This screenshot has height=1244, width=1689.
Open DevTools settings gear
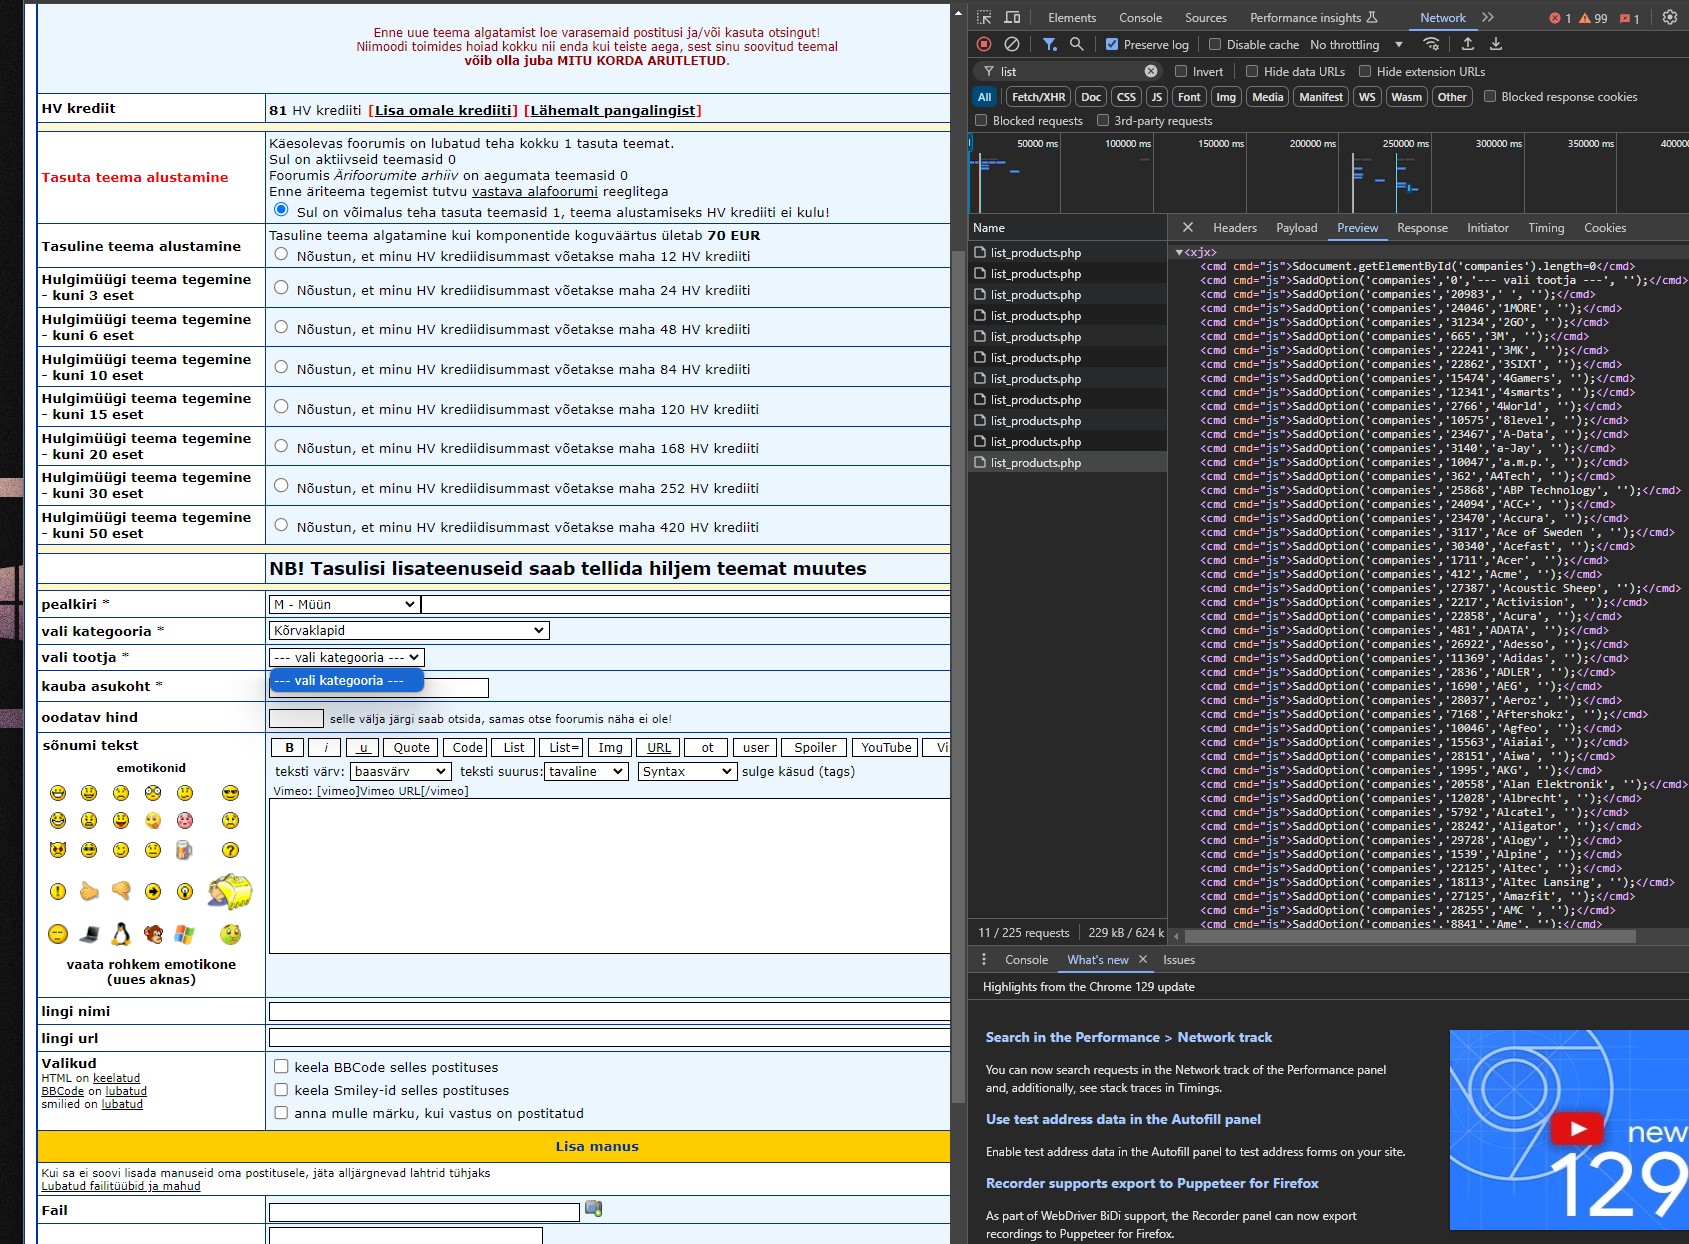pos(1669,17)
